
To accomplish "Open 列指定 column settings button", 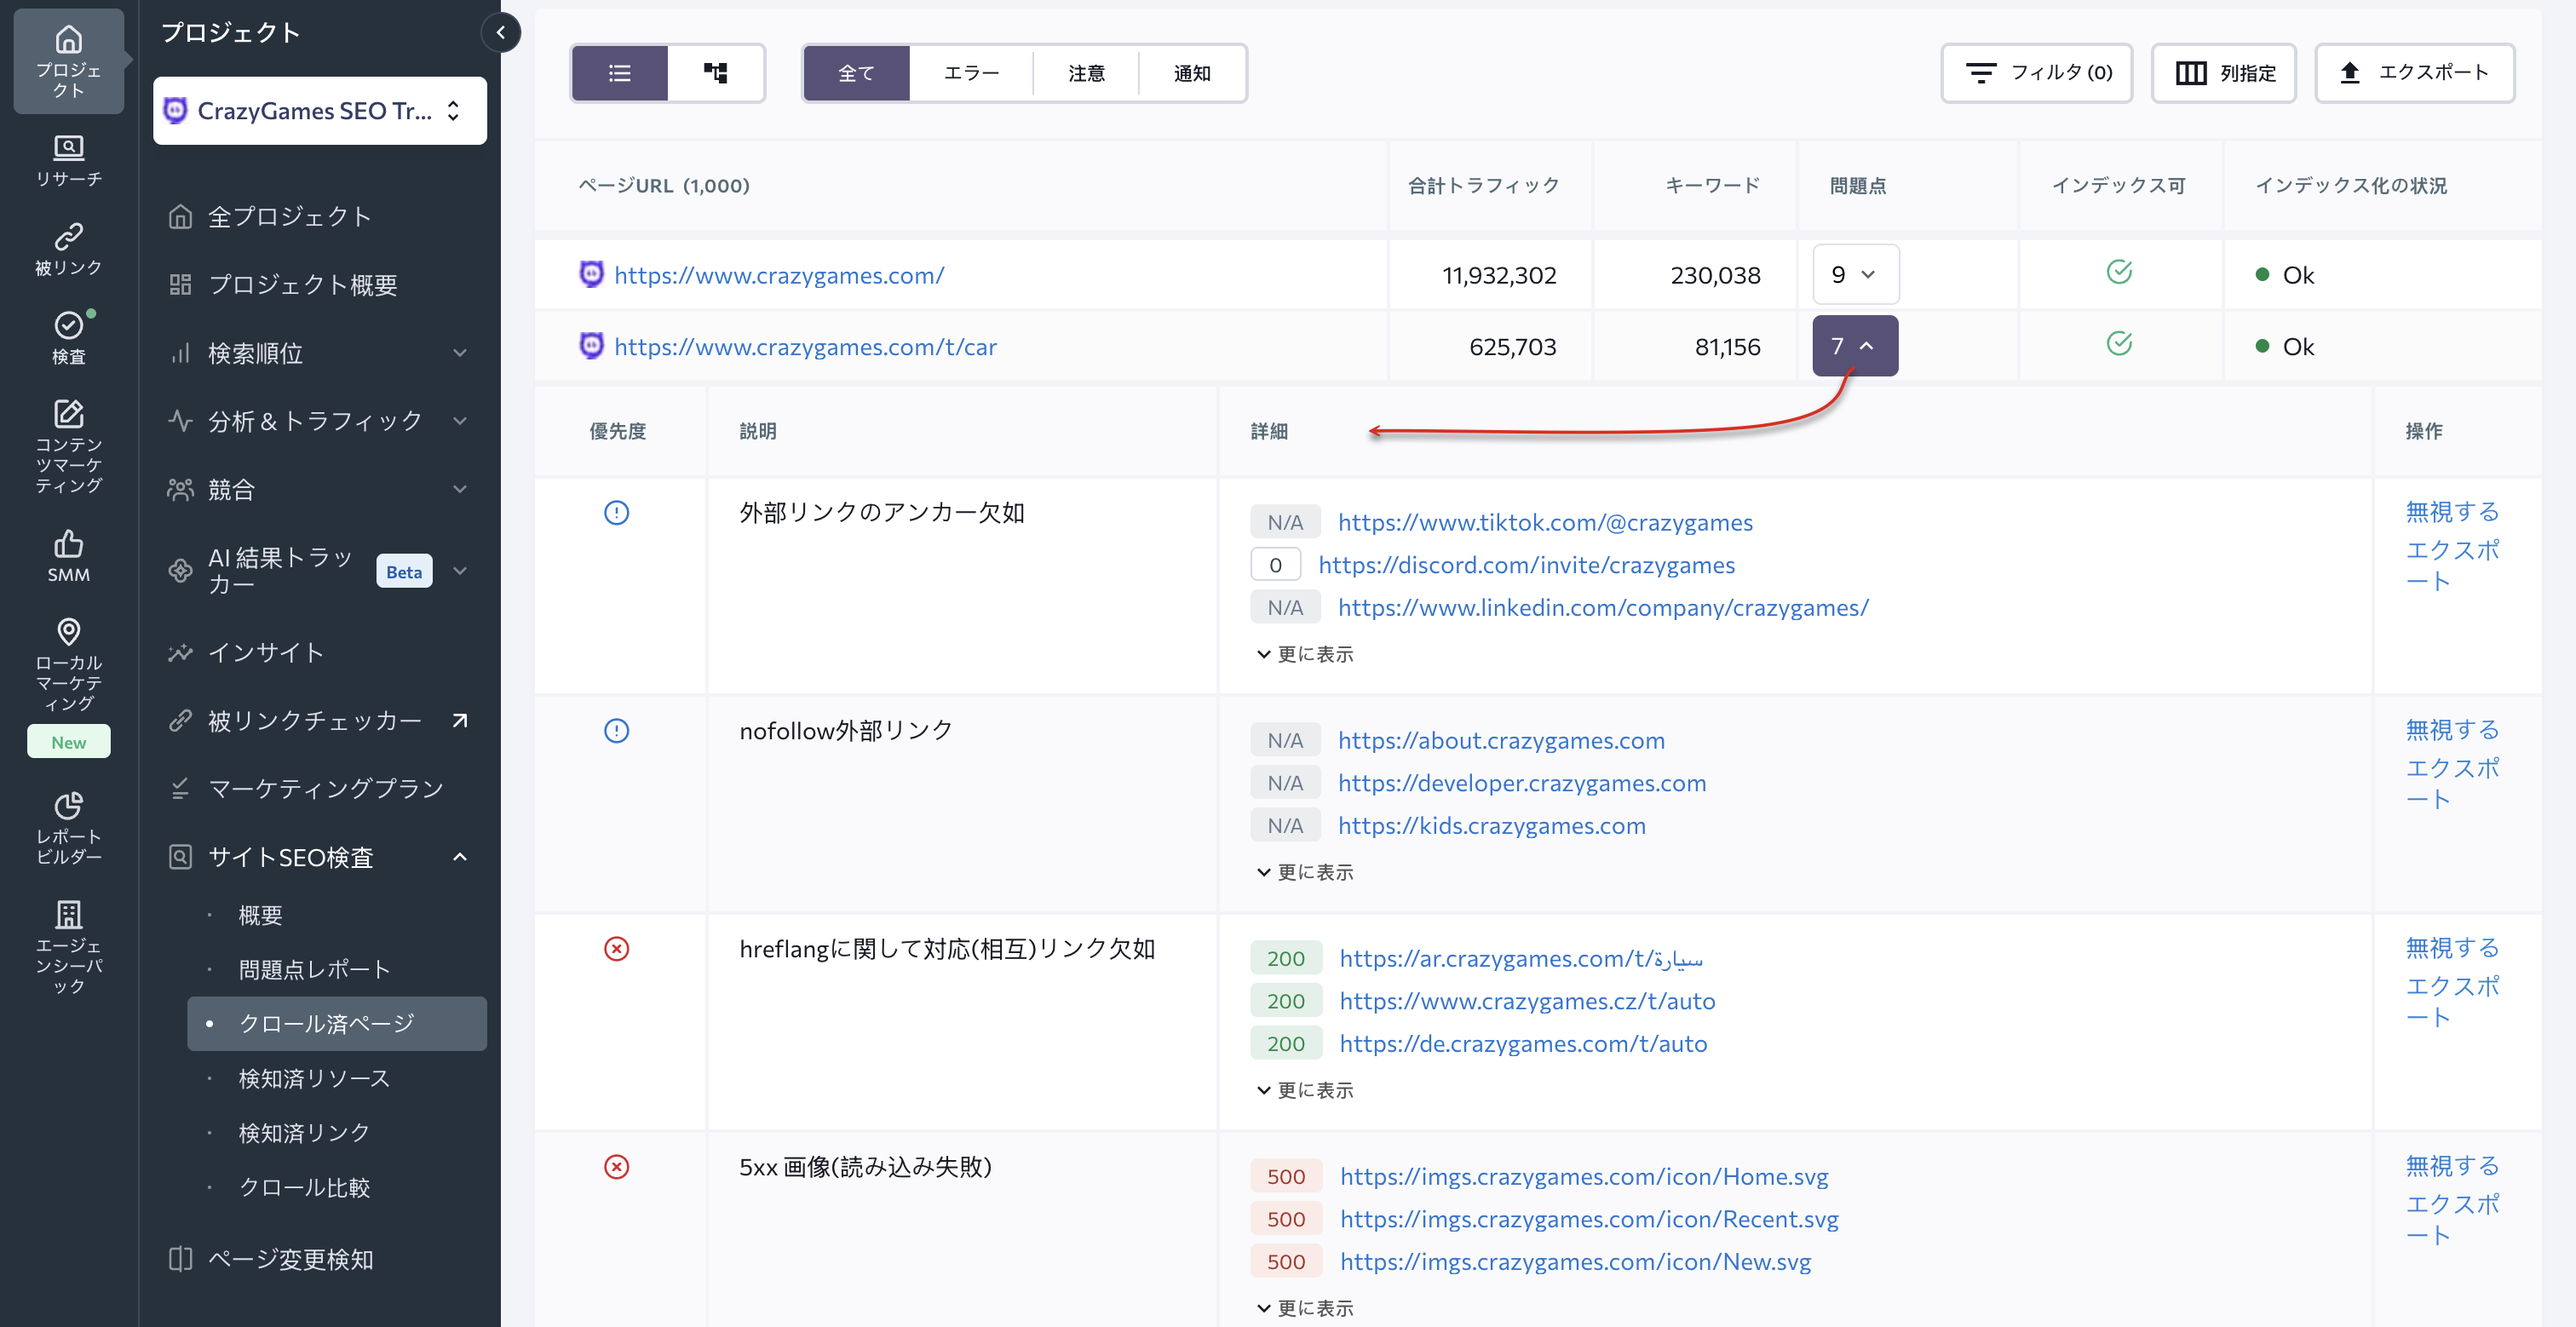I will click(2223, 73).
